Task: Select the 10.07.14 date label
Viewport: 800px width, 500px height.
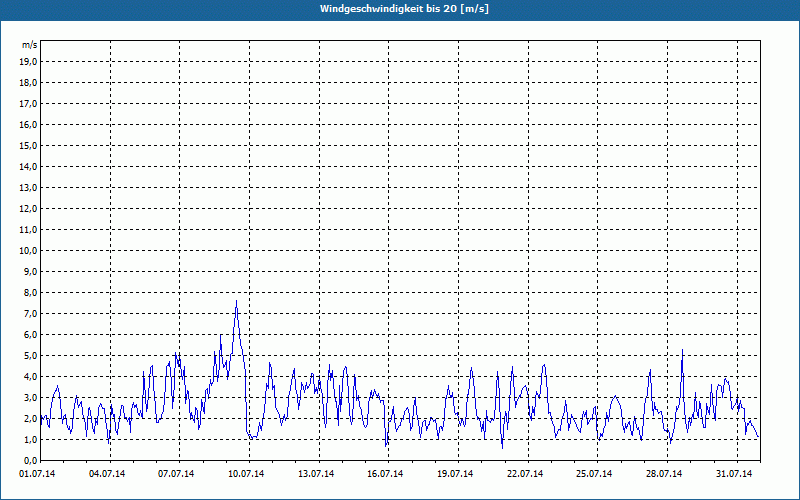Action: pyautogui.click(x=246, y=474)
